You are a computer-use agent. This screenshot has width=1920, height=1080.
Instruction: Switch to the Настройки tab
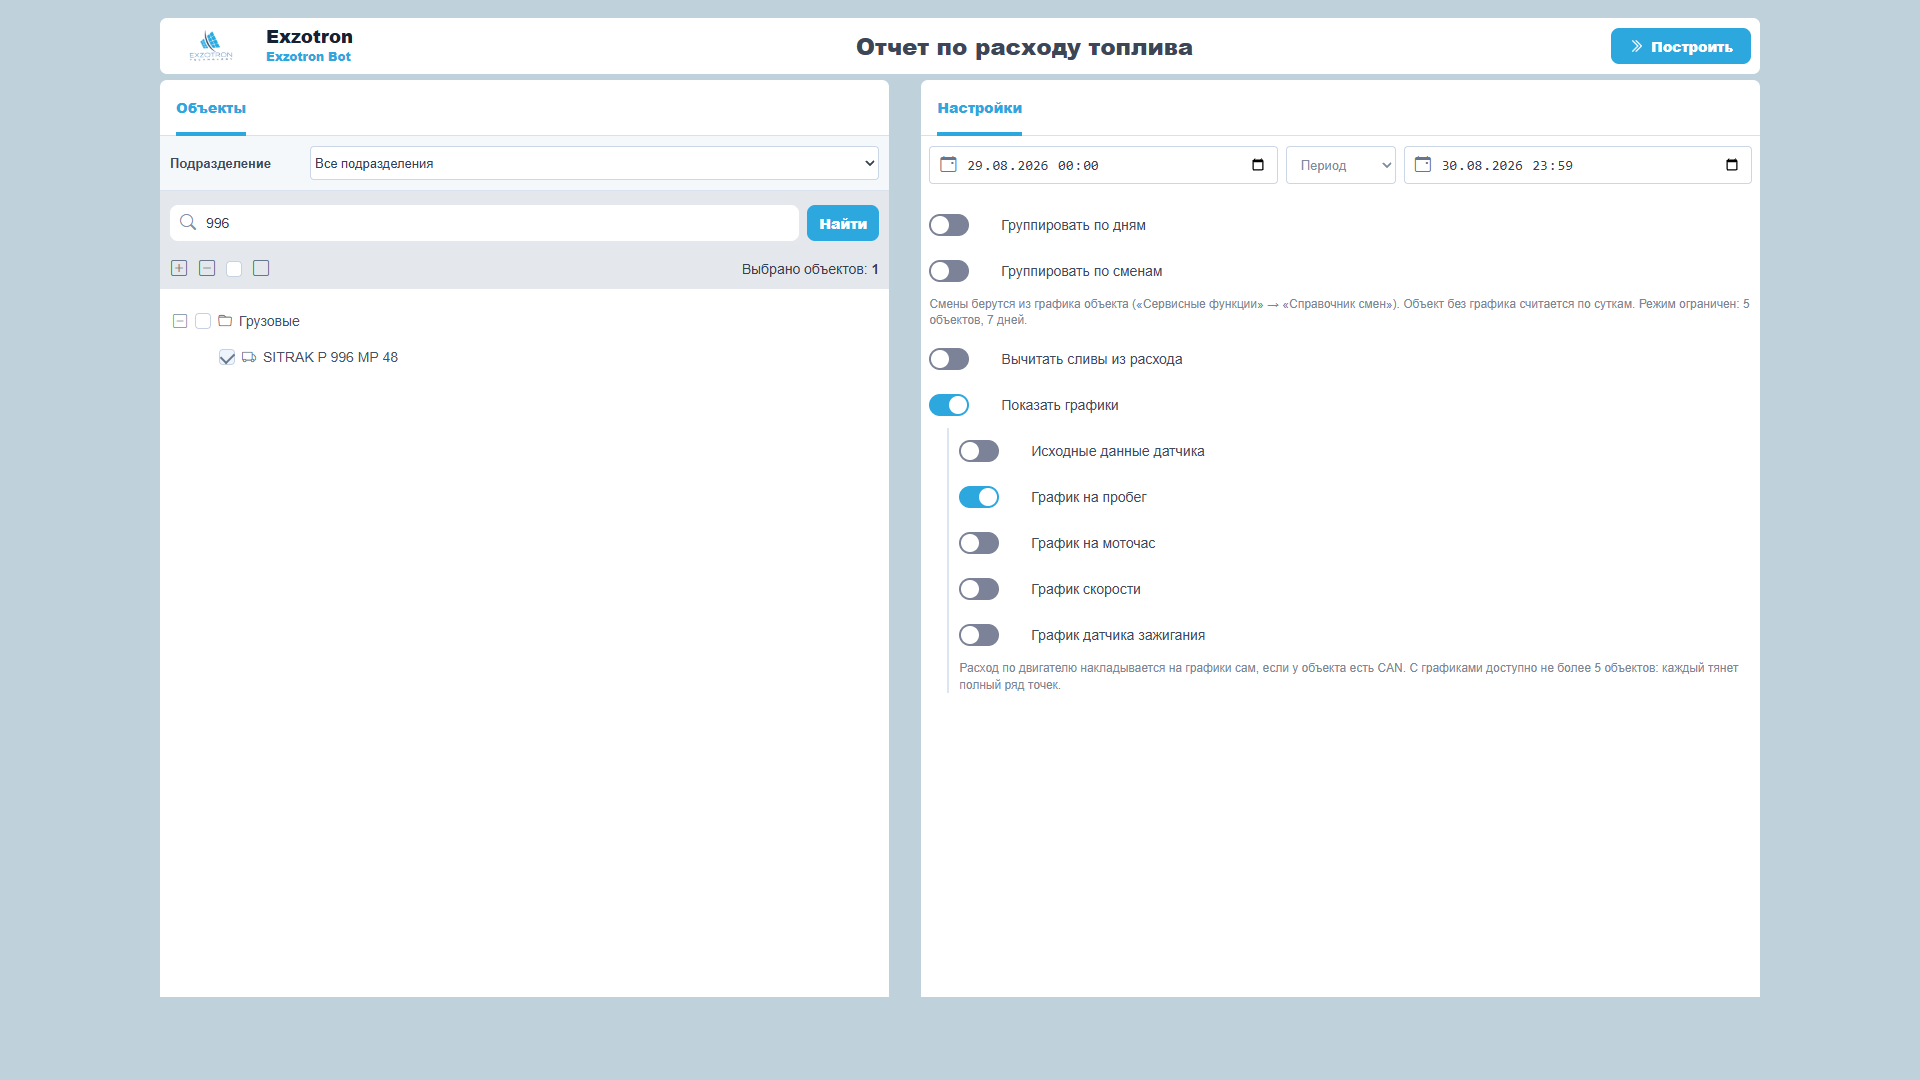[979, 108]
